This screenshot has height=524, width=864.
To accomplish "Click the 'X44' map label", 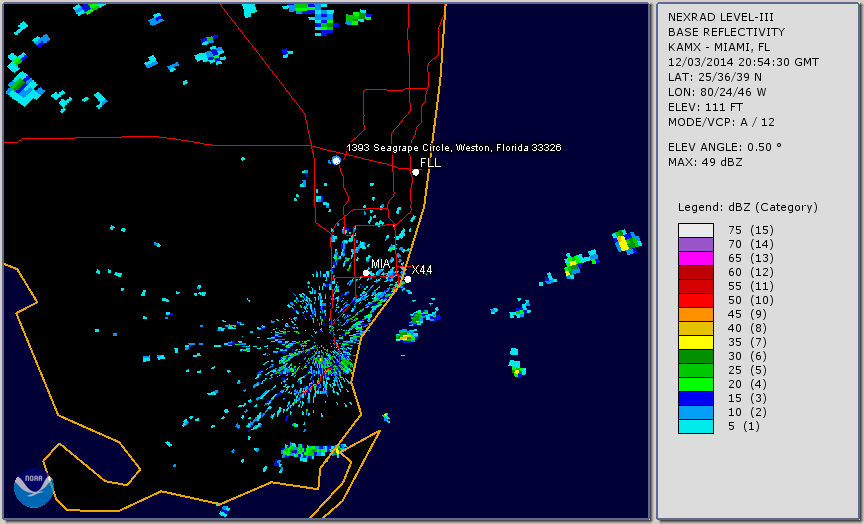I will click(x=422, y=269).
